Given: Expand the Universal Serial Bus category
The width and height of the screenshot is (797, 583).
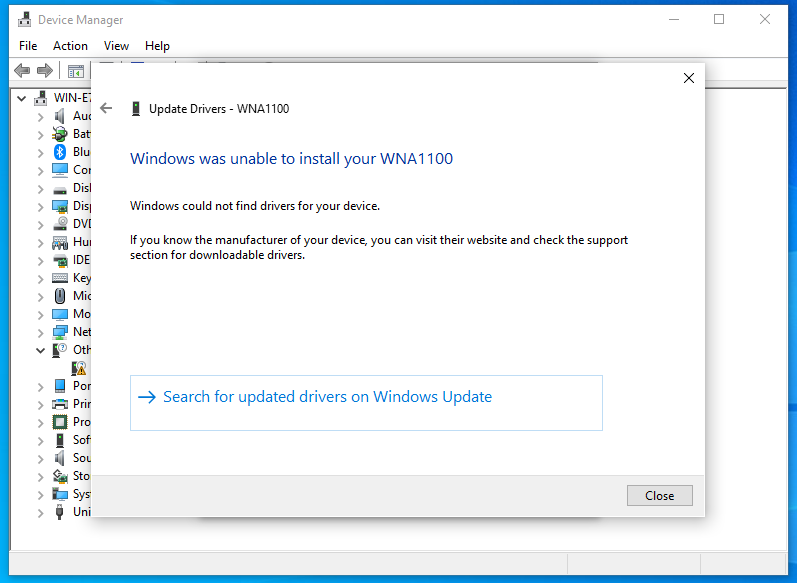Looking at the screenshot, I should [x=41, y=513].
